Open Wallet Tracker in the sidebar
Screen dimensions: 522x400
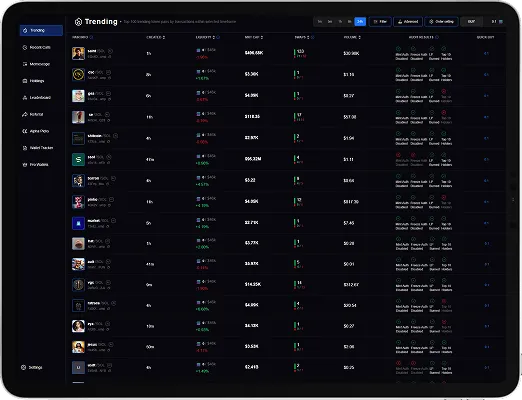click(38, 148)
